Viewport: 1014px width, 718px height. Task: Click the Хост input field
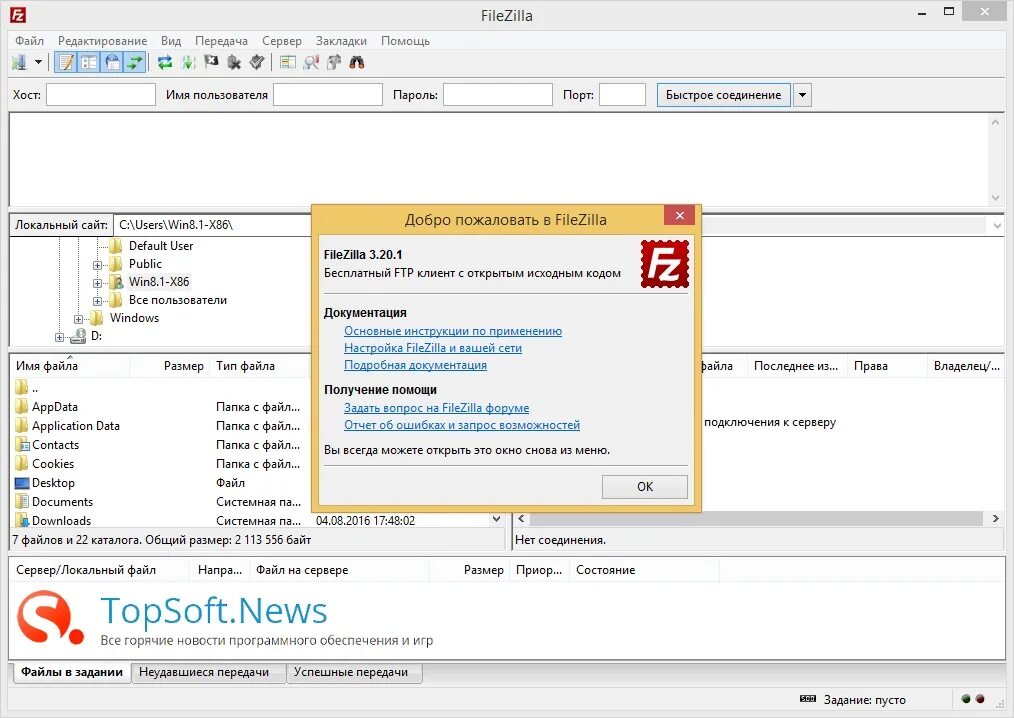[101, 94]
